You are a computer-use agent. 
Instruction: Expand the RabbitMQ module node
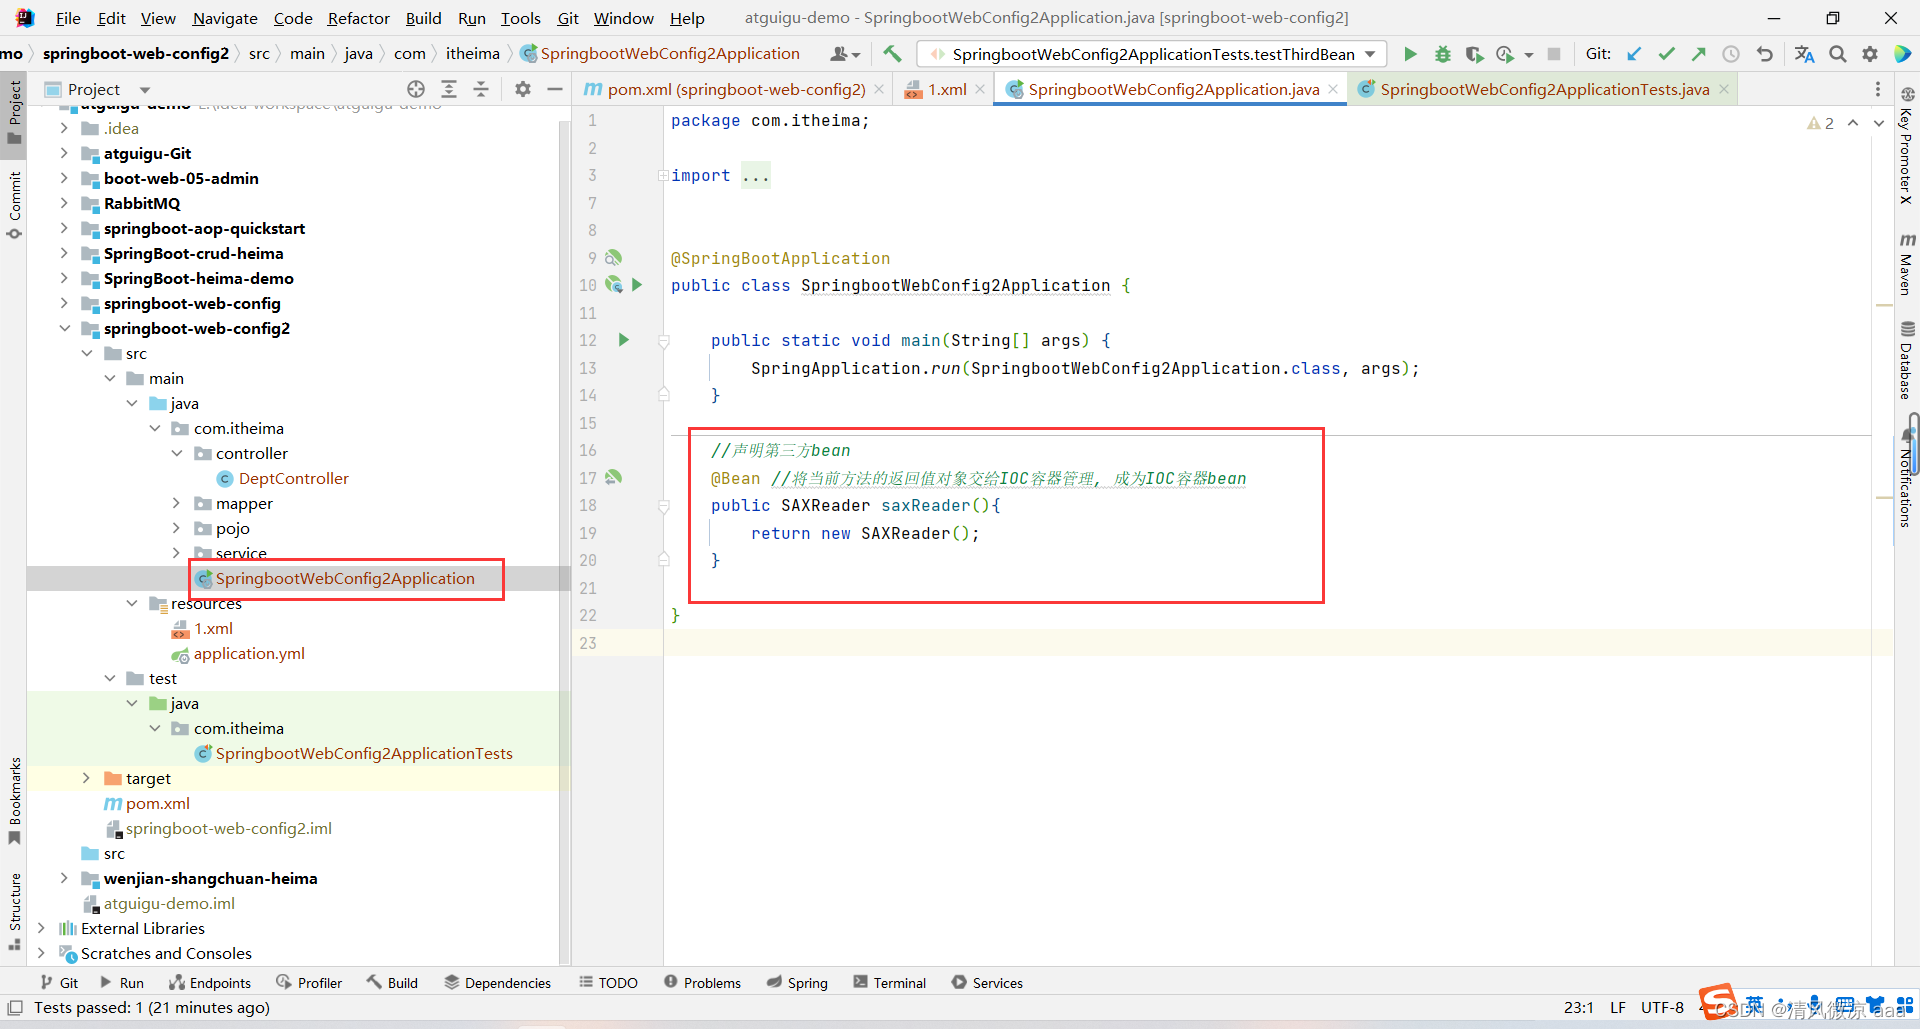(x=64, y=203)
